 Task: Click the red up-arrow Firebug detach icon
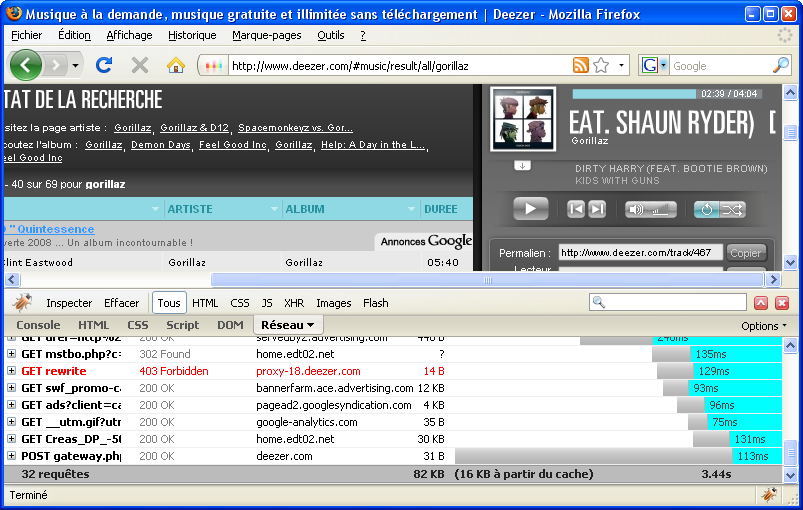click(x=761, y=303)
